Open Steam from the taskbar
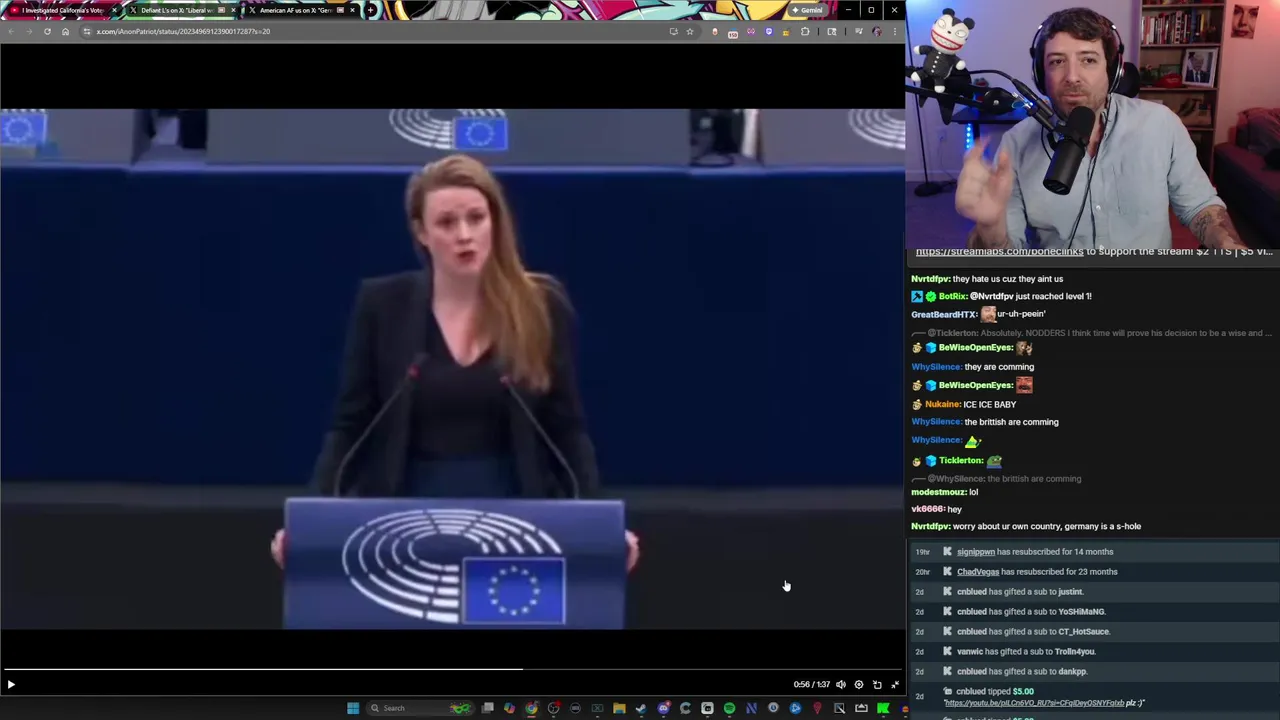 click(641, 708)
